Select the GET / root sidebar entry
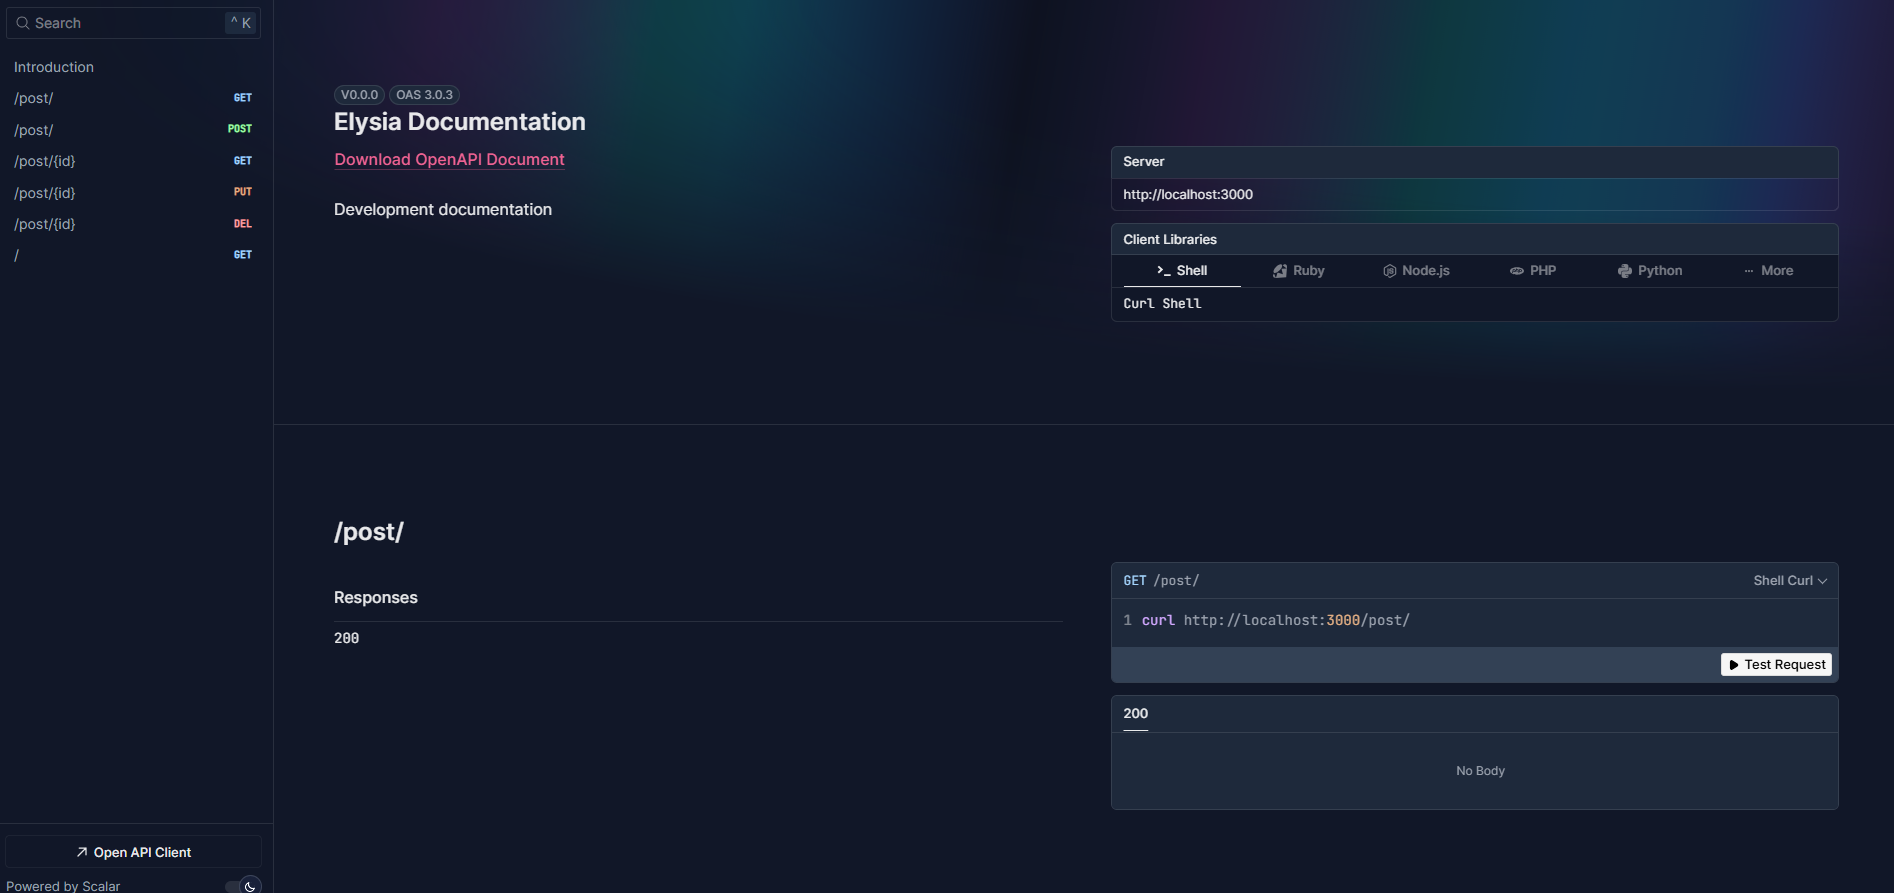Screen dimensions: 1894x893 [x=133, y=255]
